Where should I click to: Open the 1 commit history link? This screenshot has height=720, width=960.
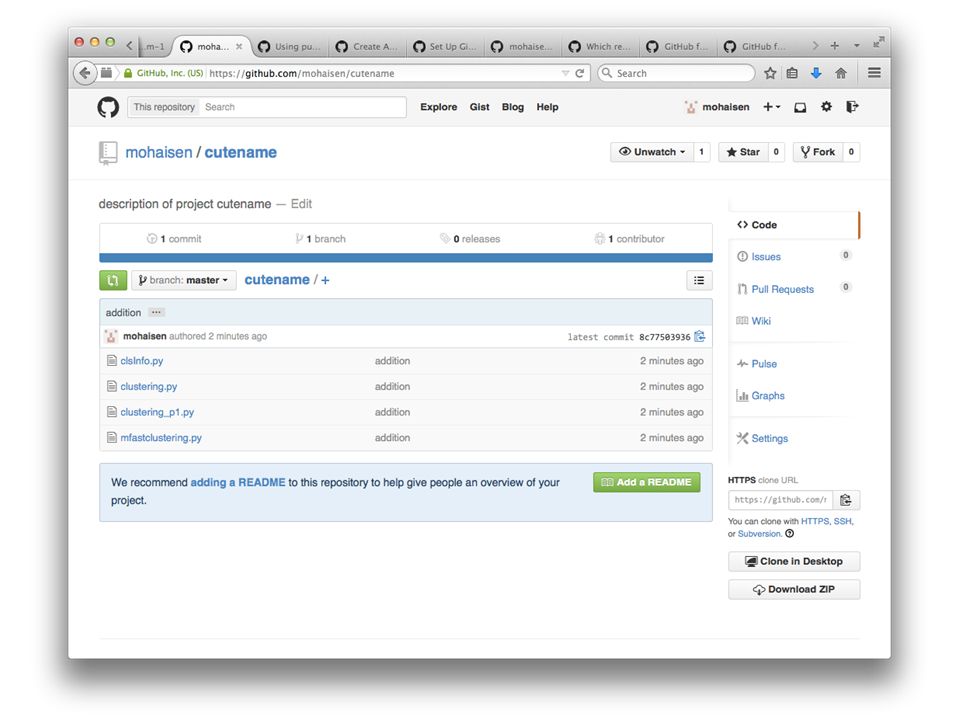pyautogui.click(x=174, y=239)
